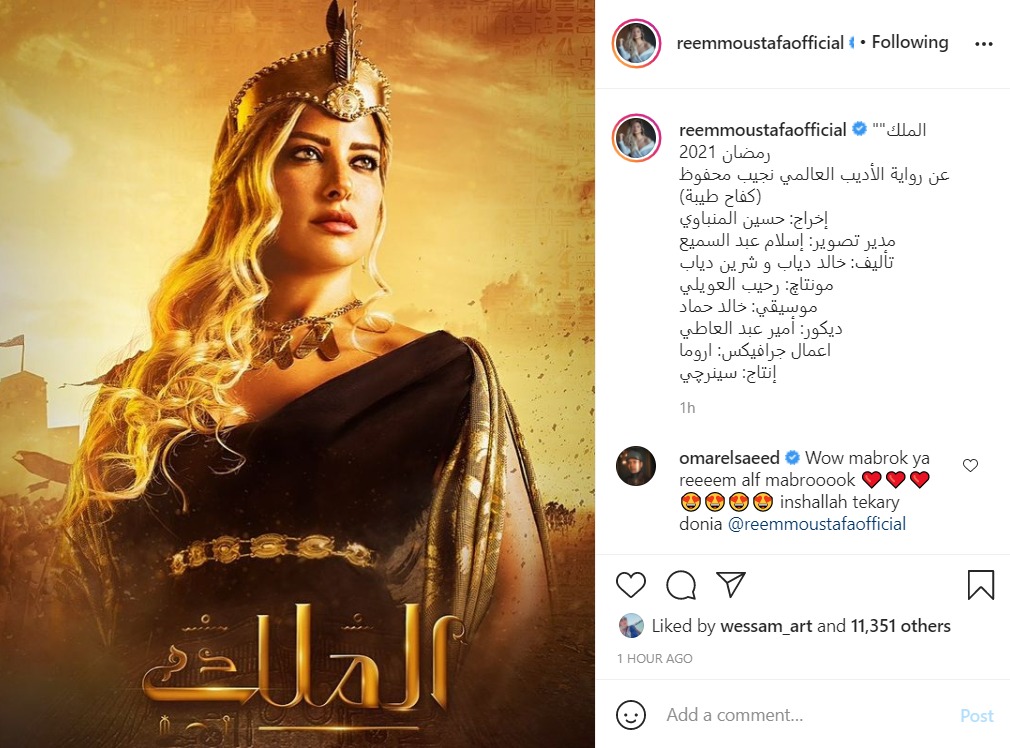This screenshot has height=748, width=1010.
Task: Open the 1 HOUR AGO timestamp link
Action: (654, 658)
